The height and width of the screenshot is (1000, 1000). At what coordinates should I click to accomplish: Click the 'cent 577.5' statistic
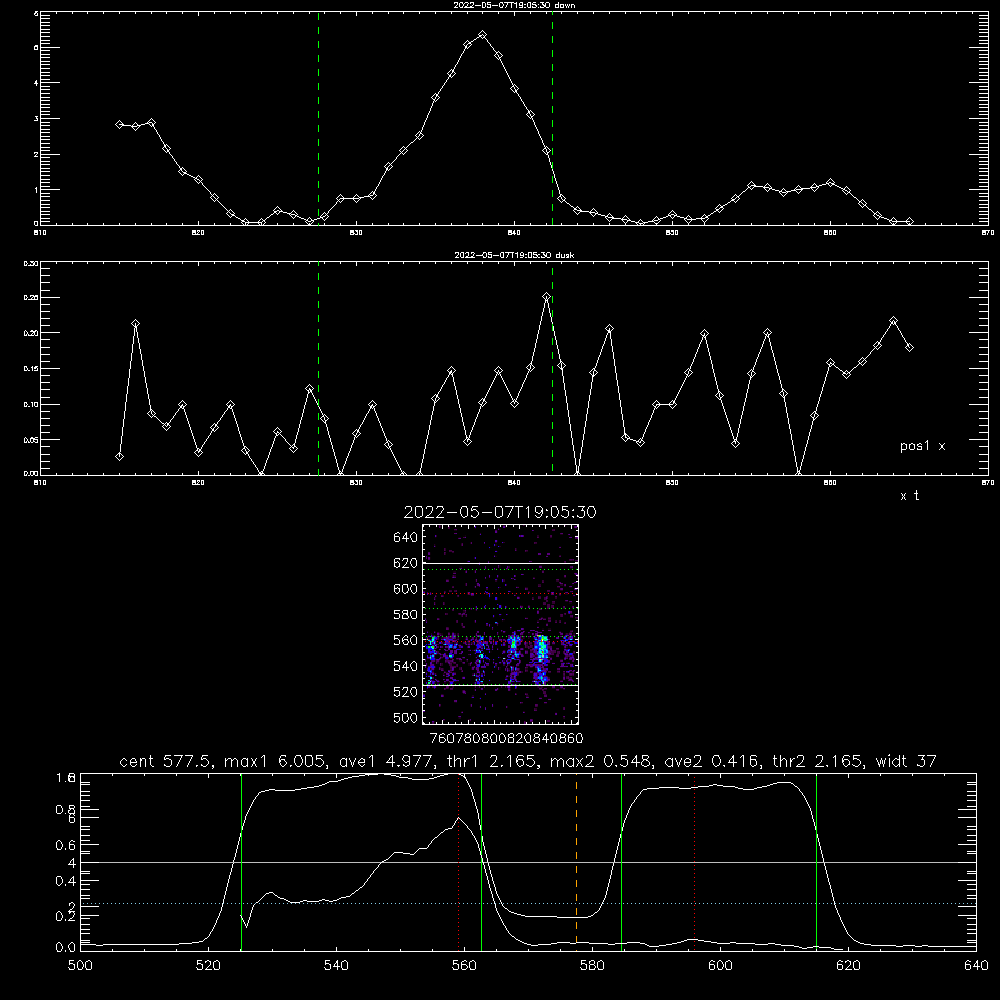coord(167,761)
